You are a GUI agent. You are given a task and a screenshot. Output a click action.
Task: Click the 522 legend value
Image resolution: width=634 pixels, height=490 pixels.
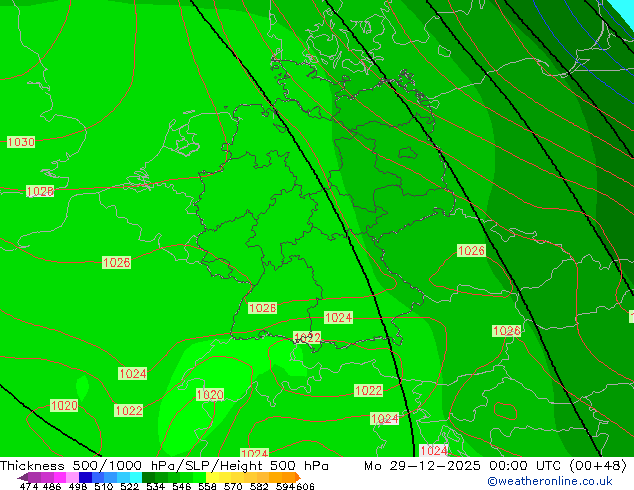tap(129, 486)
